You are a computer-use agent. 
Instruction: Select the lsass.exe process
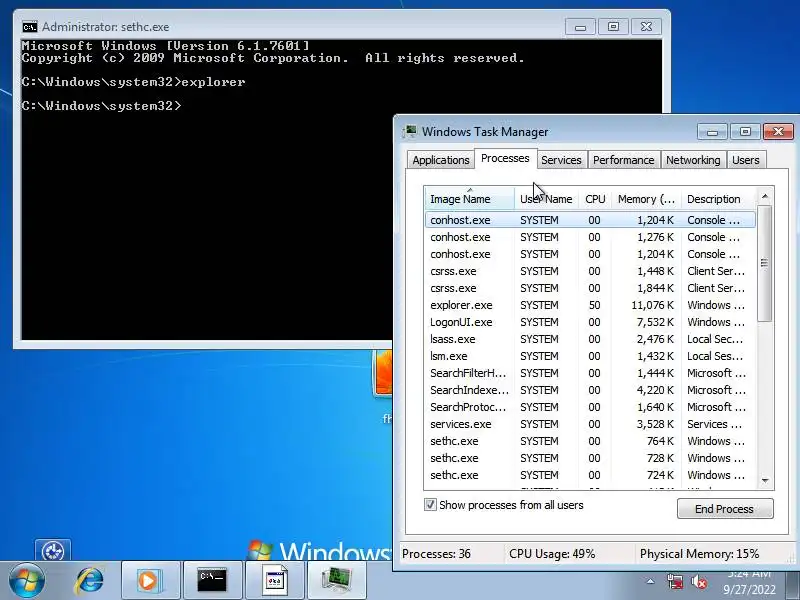pyautogui.click(x=590, y=339)
